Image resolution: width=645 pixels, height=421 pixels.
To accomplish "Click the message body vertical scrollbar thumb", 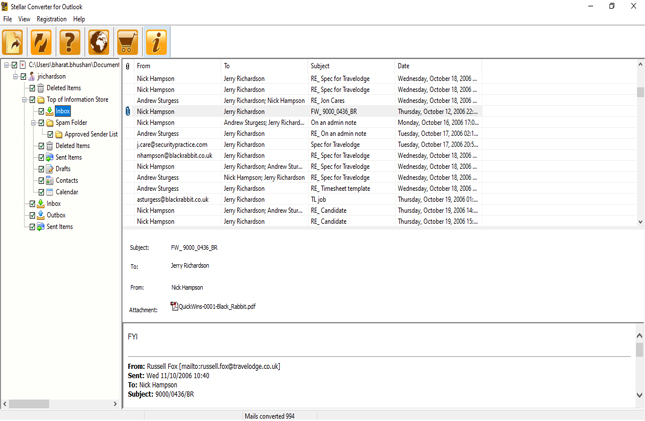I will coord(639,350).
